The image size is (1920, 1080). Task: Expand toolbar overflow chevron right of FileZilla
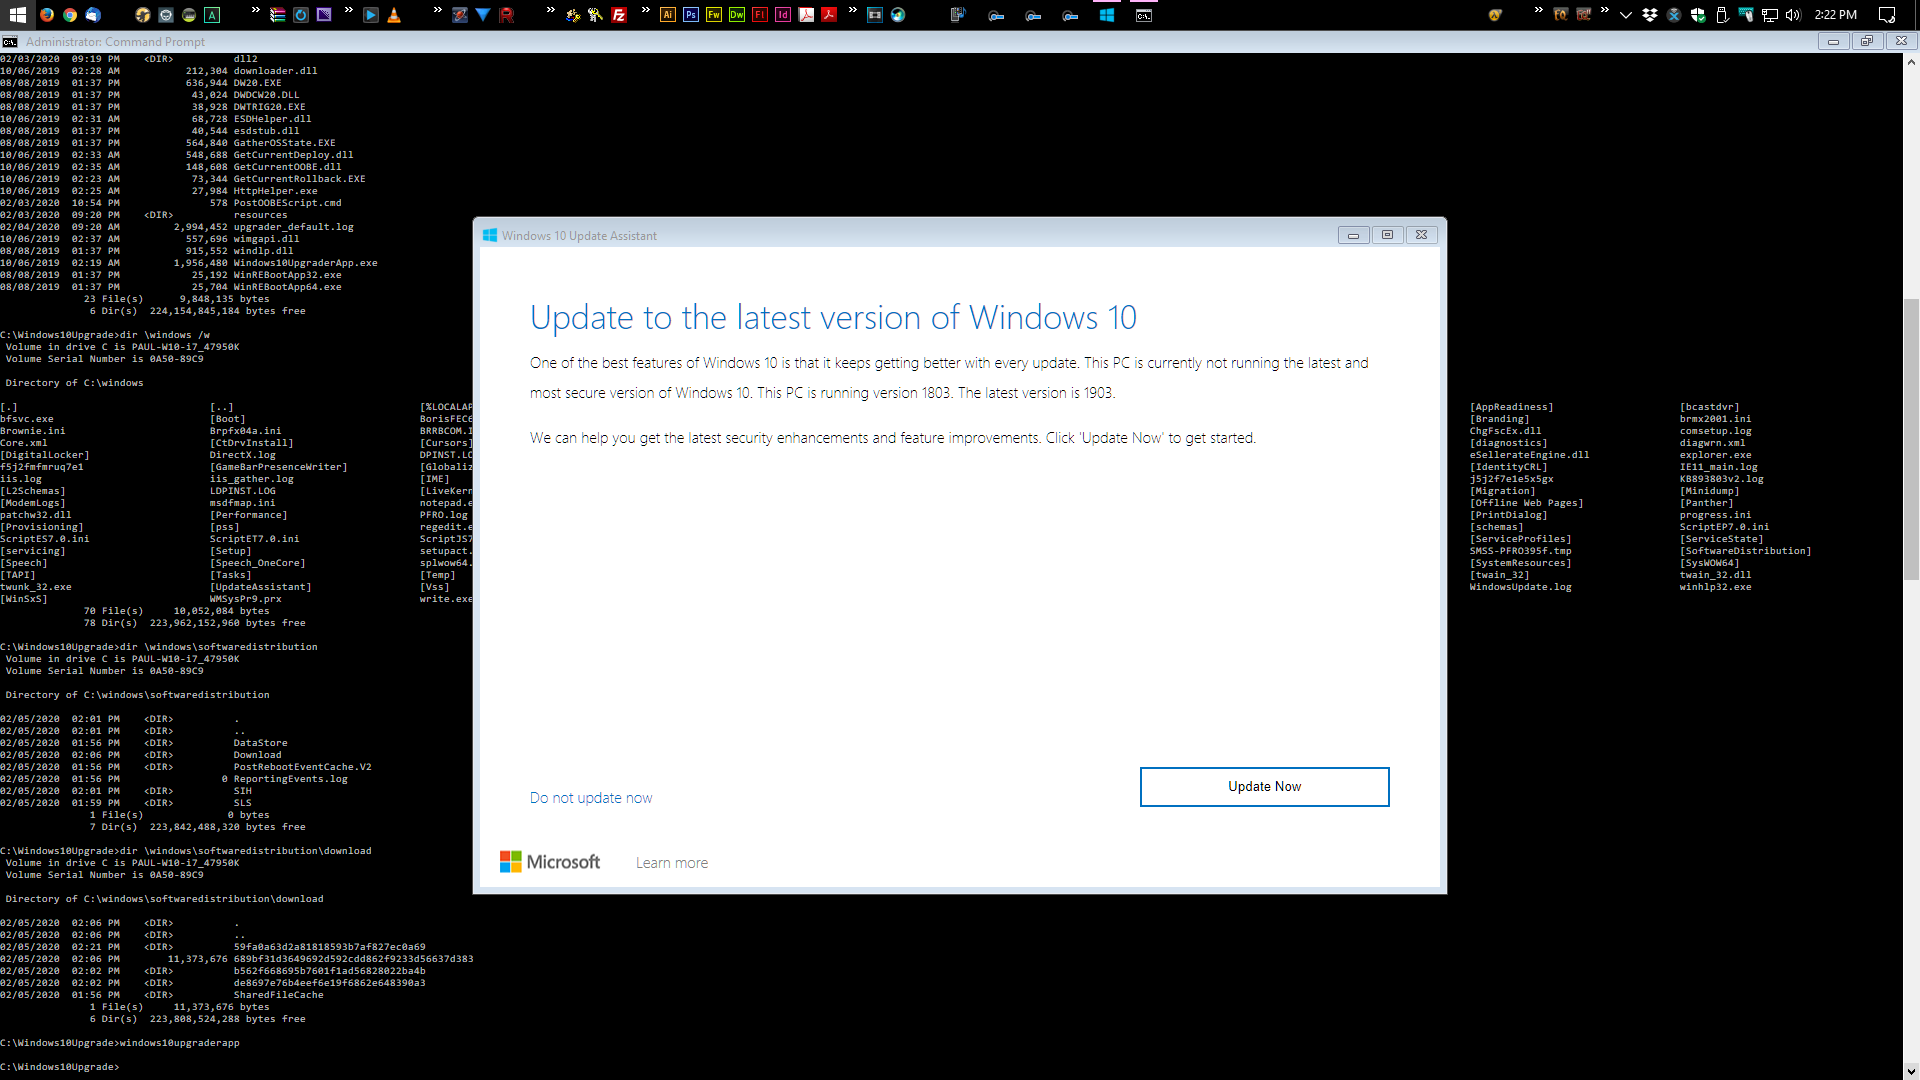(645, 10)
